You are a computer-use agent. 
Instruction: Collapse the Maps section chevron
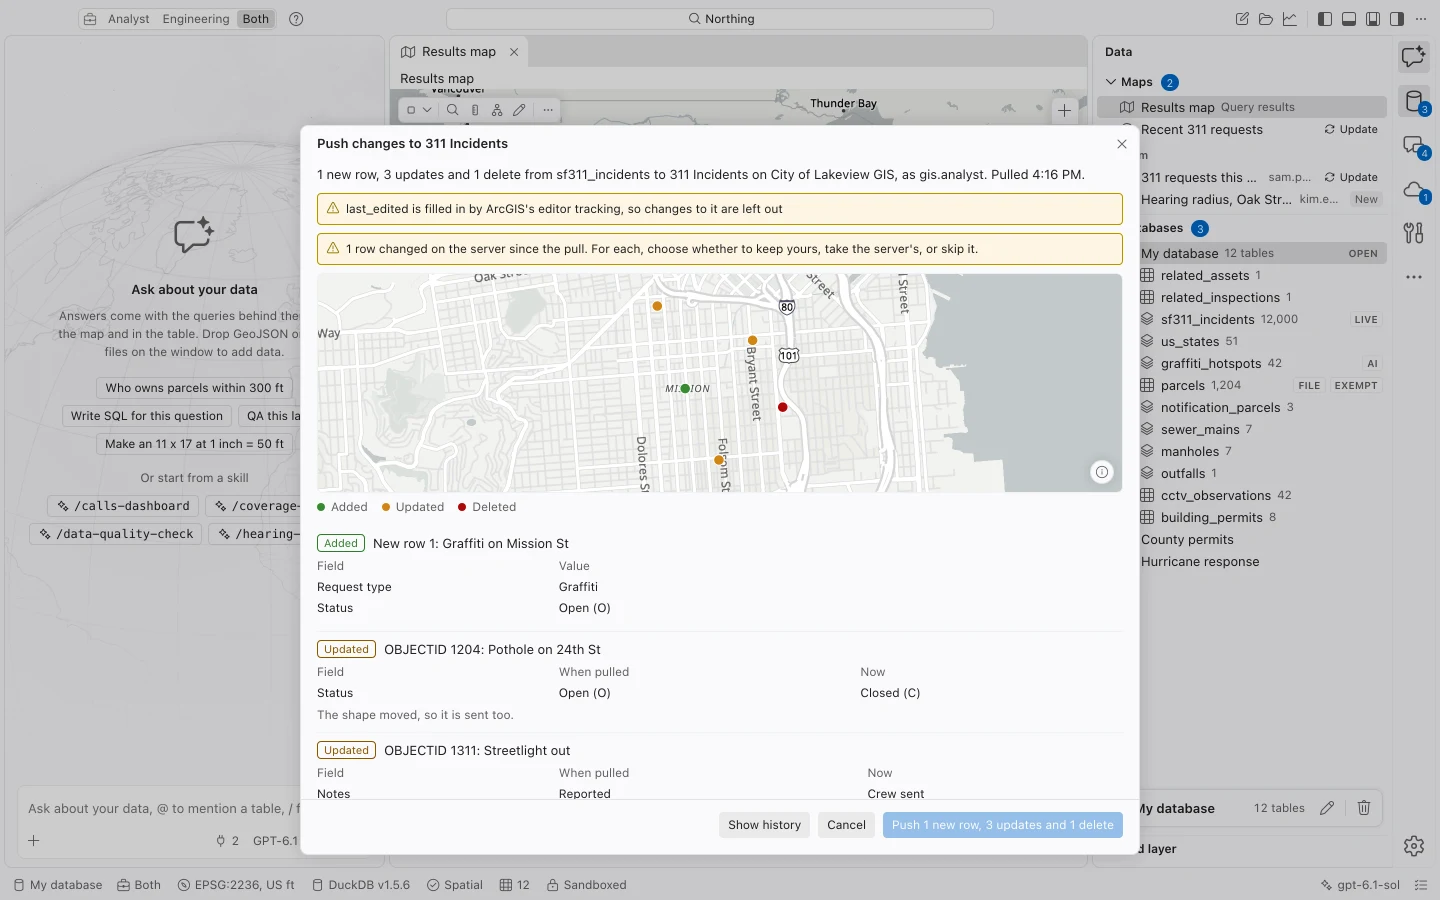click(1111, 82)
